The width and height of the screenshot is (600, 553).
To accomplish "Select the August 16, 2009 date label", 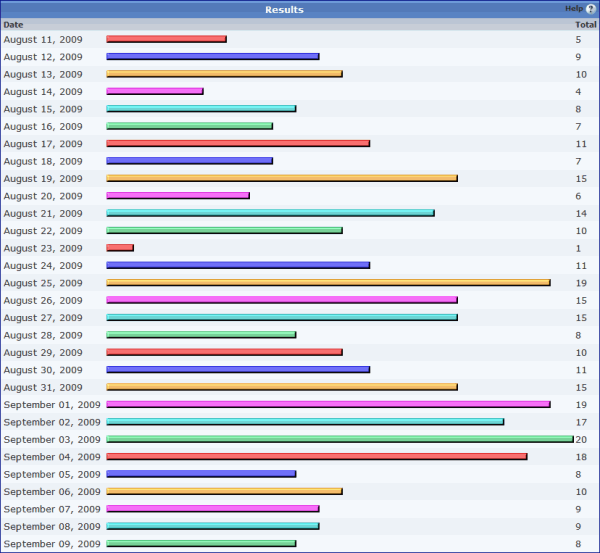I will pos(43,127).
